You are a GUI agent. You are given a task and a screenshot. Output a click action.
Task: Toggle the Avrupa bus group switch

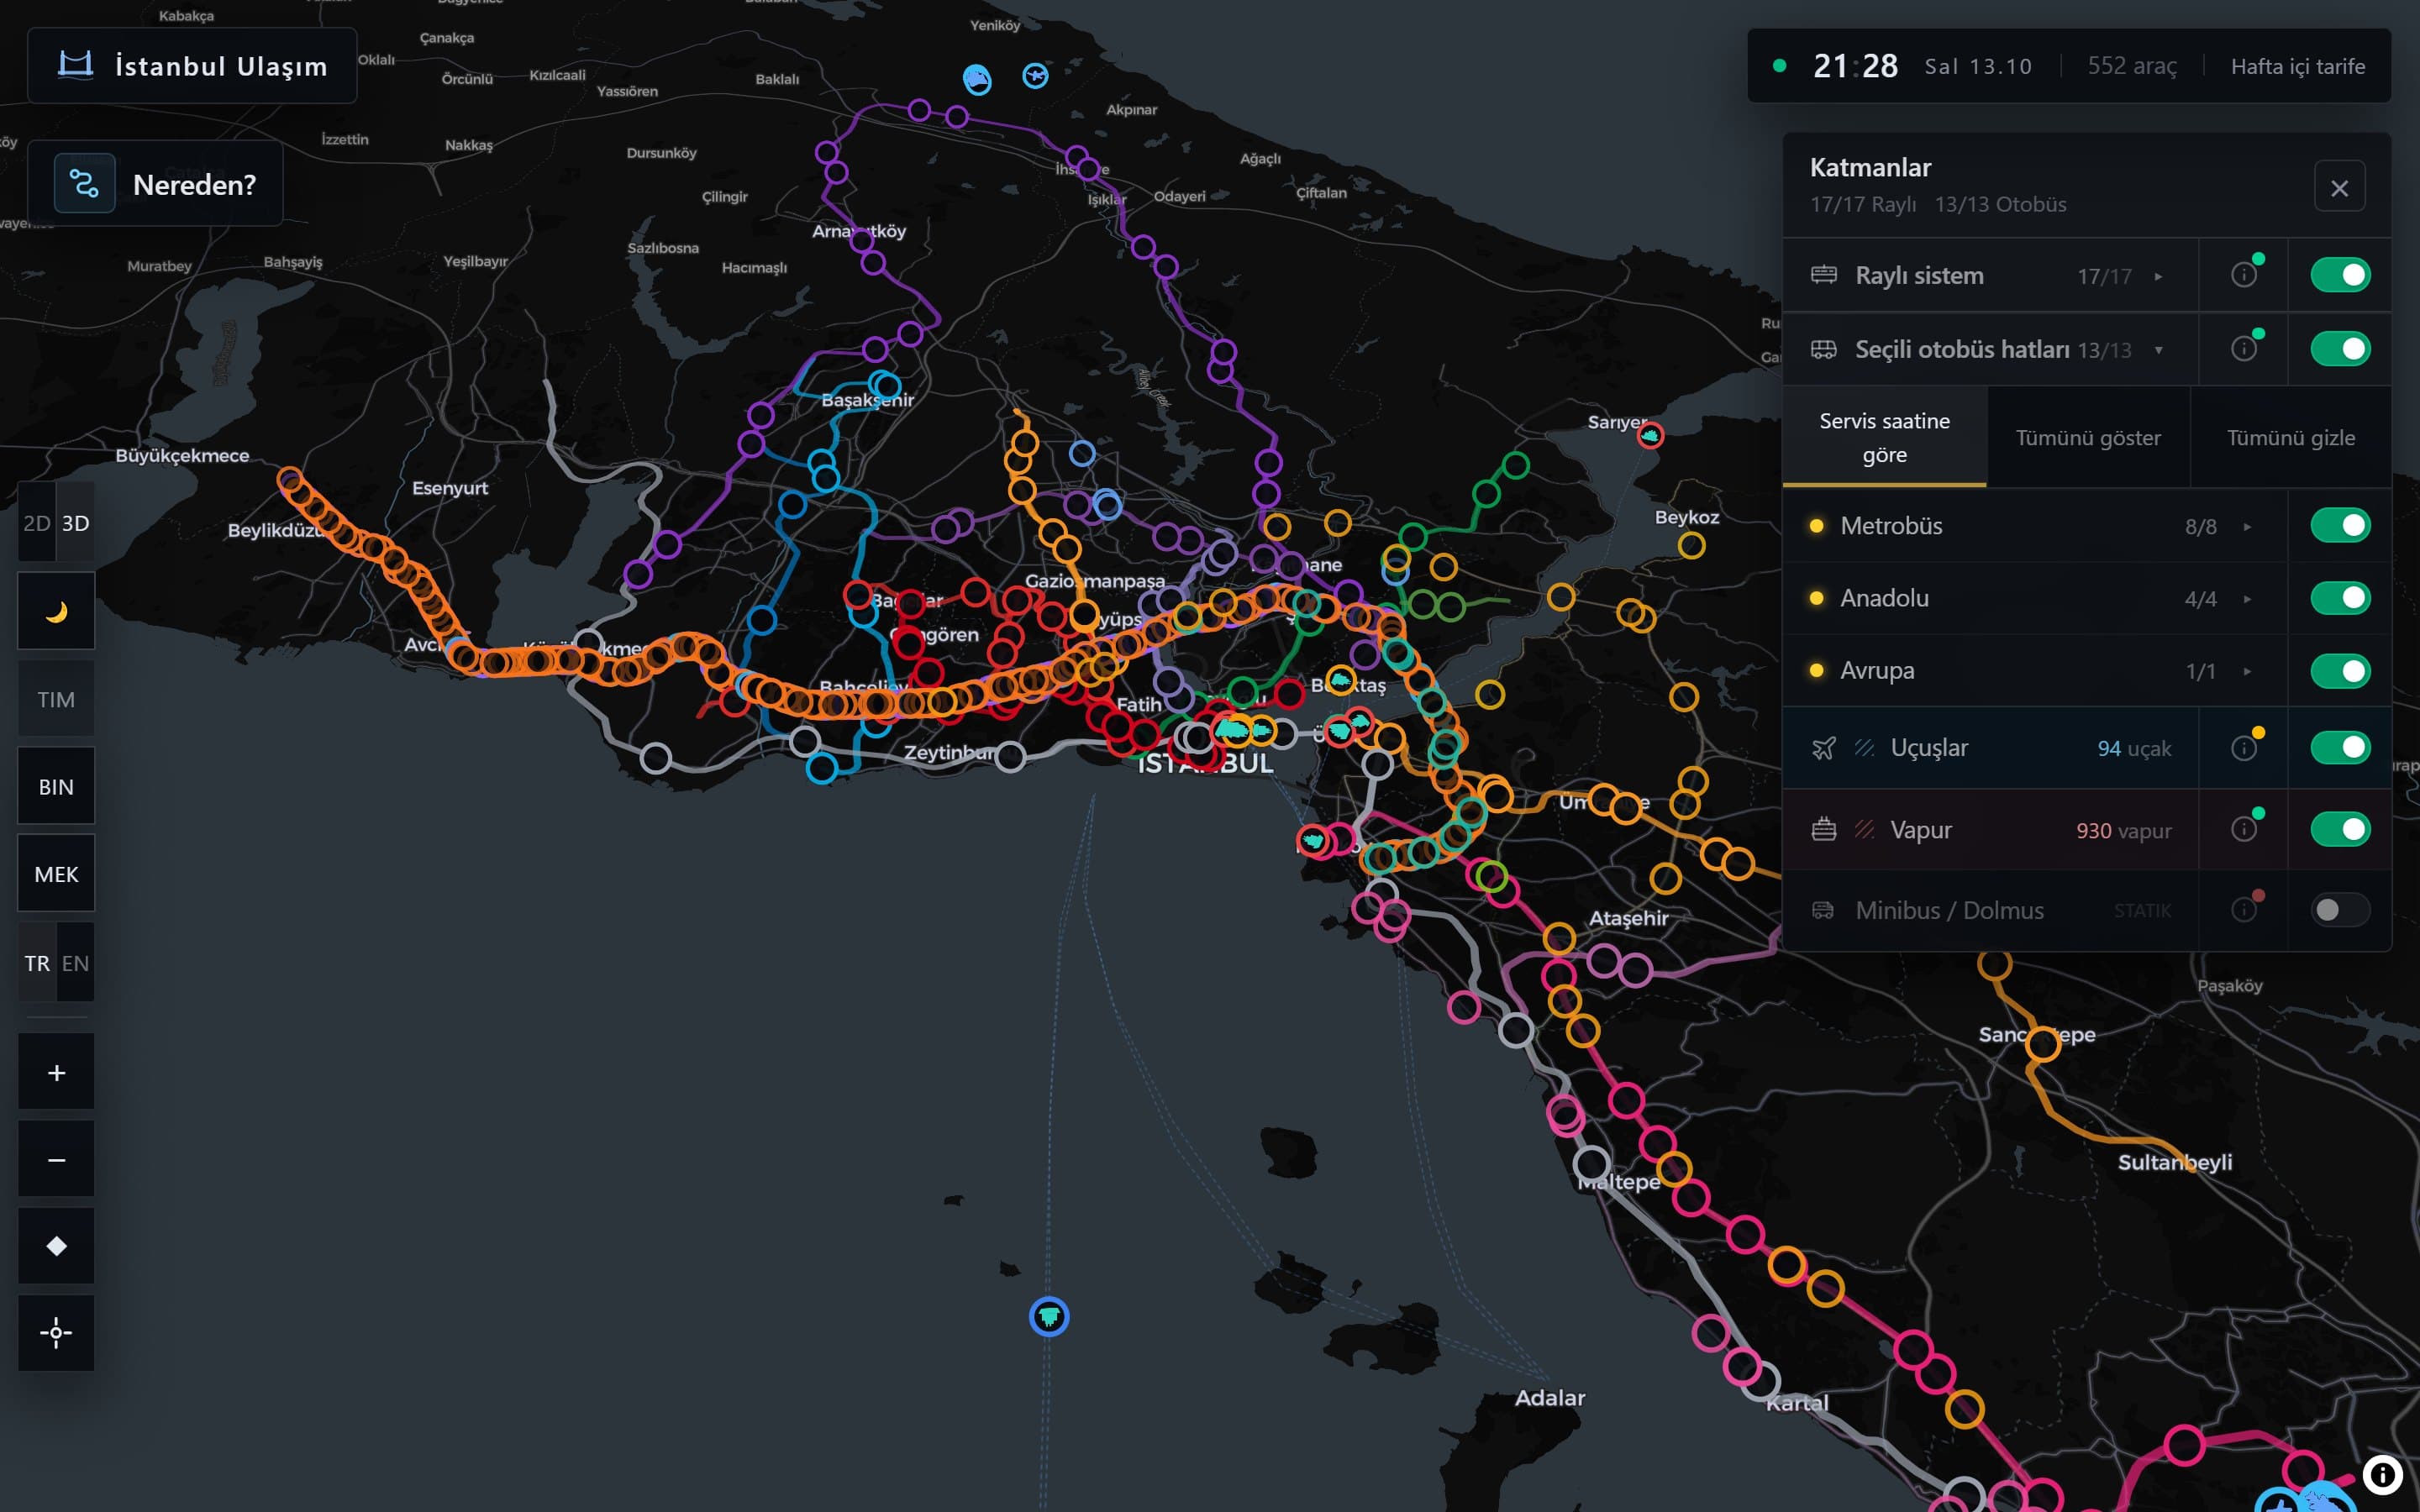2340,671
